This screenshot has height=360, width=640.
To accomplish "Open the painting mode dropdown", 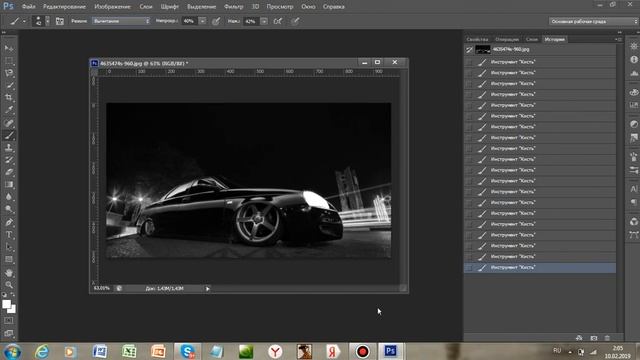I will [x=121, y=21].
